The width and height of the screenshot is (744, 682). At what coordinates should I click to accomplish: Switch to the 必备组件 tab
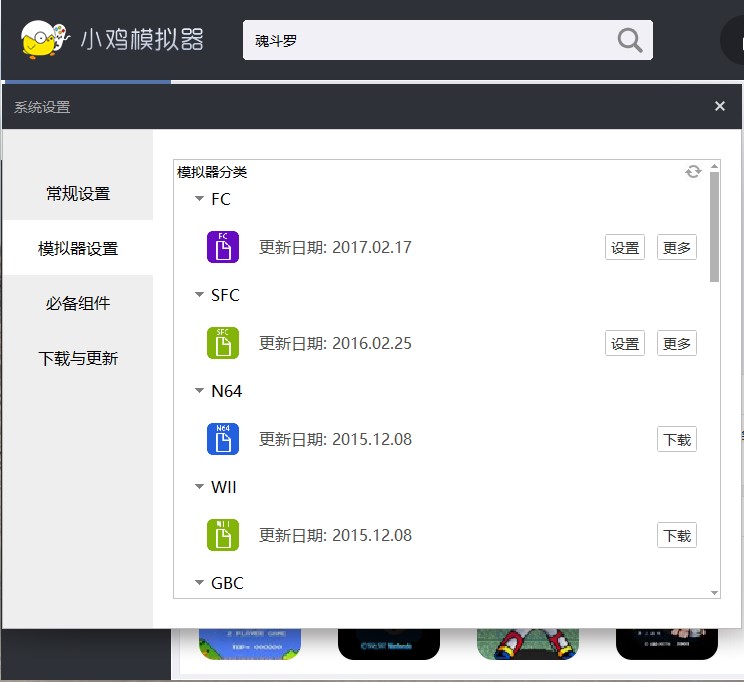coord(78,303)
